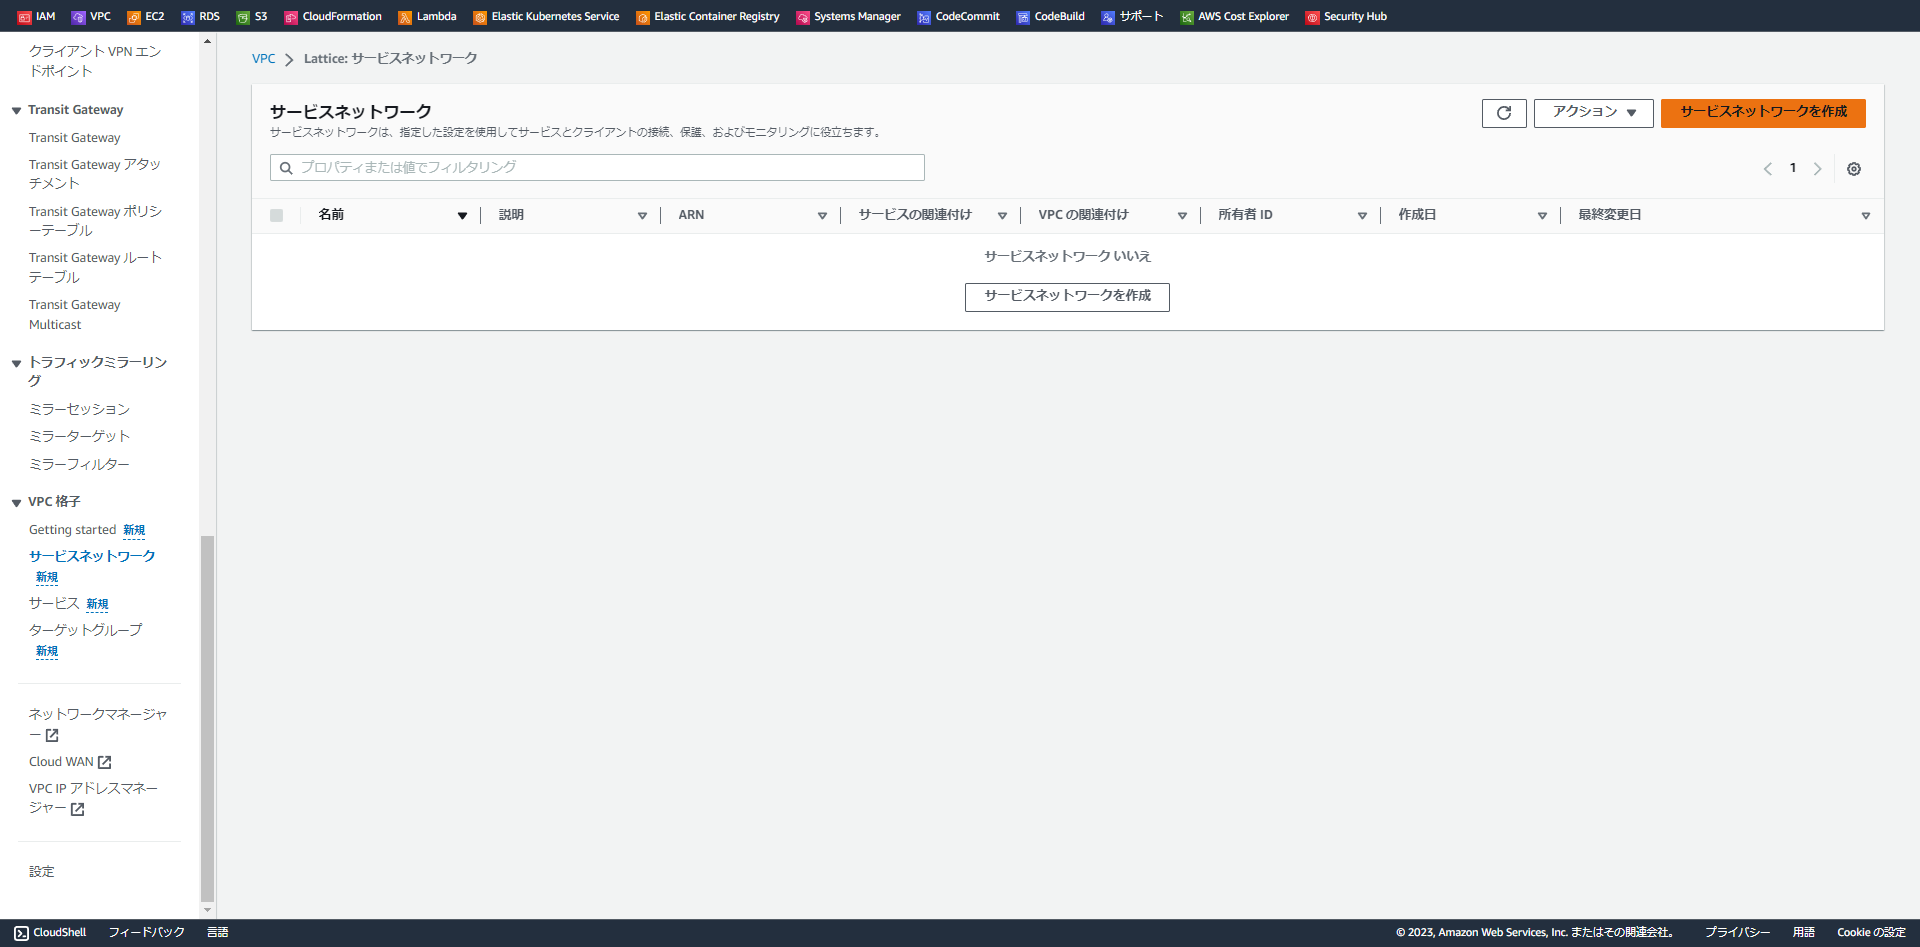
Task: Open the Elastic Kubernetes Service icon
Action: 480,17
